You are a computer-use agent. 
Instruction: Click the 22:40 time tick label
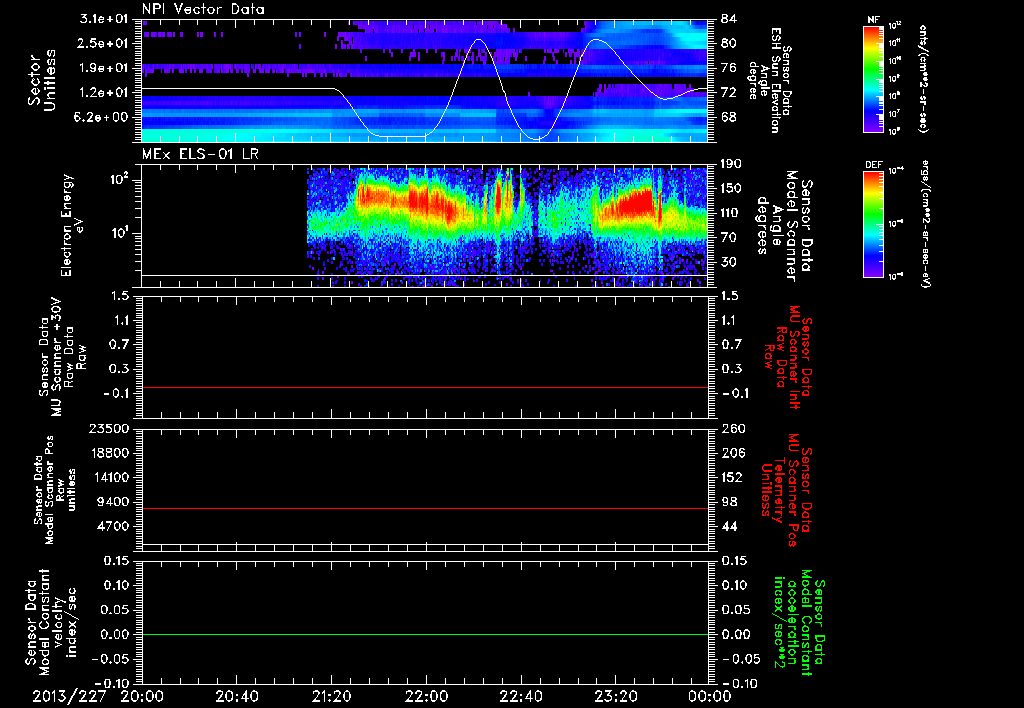(x=520, y=696)
